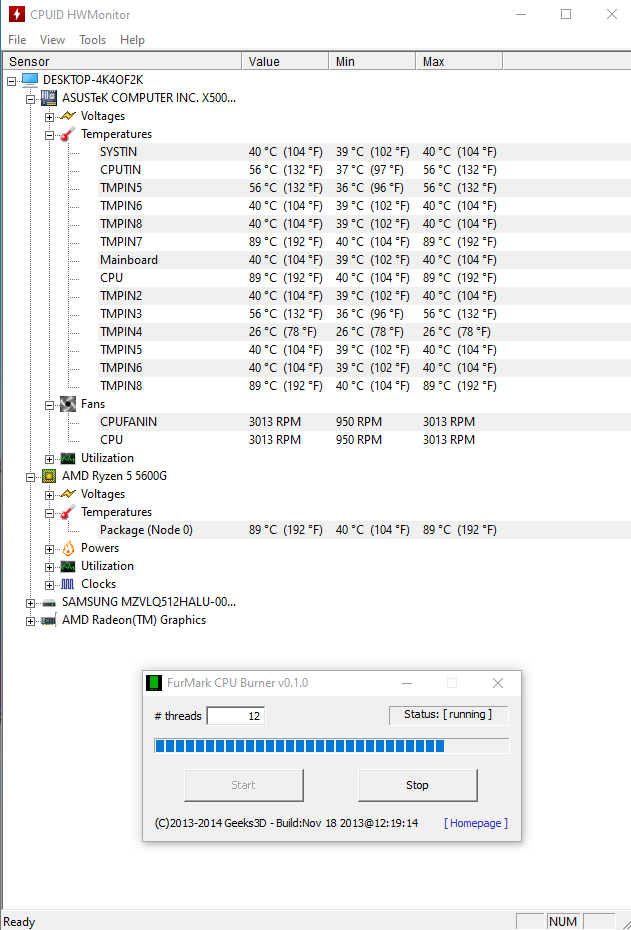The height and width of the screenshot is (930, 631).
Task: Select the TMPIN2 temperature row
Action: pos(364,296)
